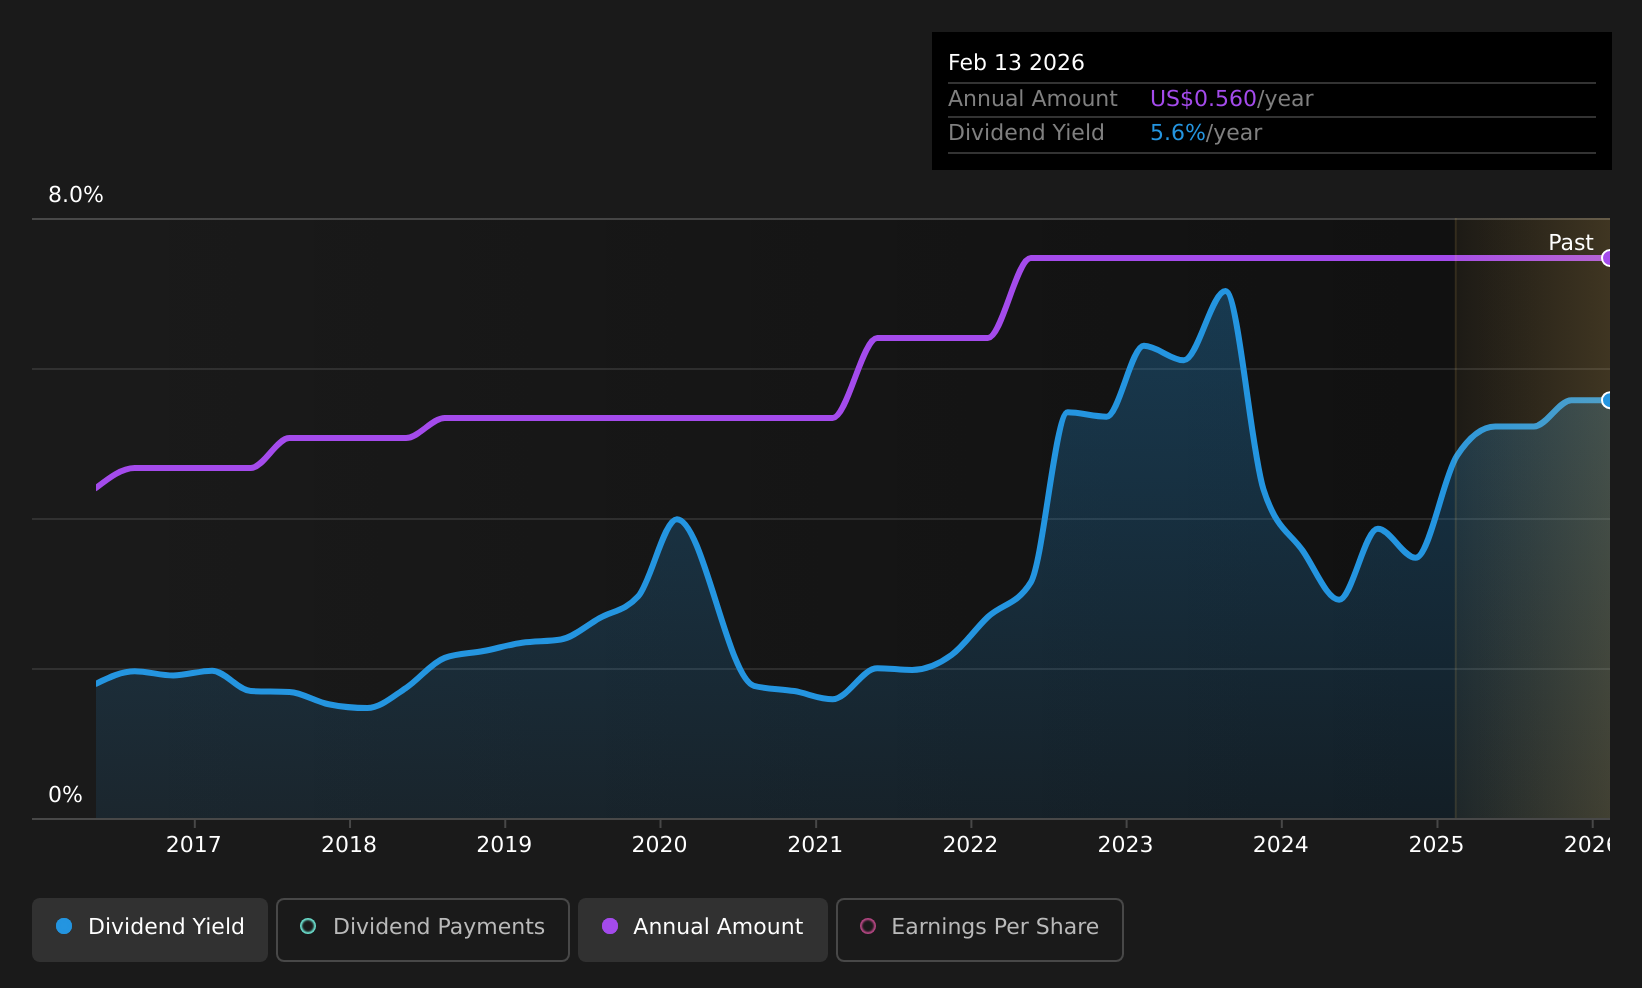
Task: Click the 2023 x-axis label
Action: click(x=1126, y=845)
